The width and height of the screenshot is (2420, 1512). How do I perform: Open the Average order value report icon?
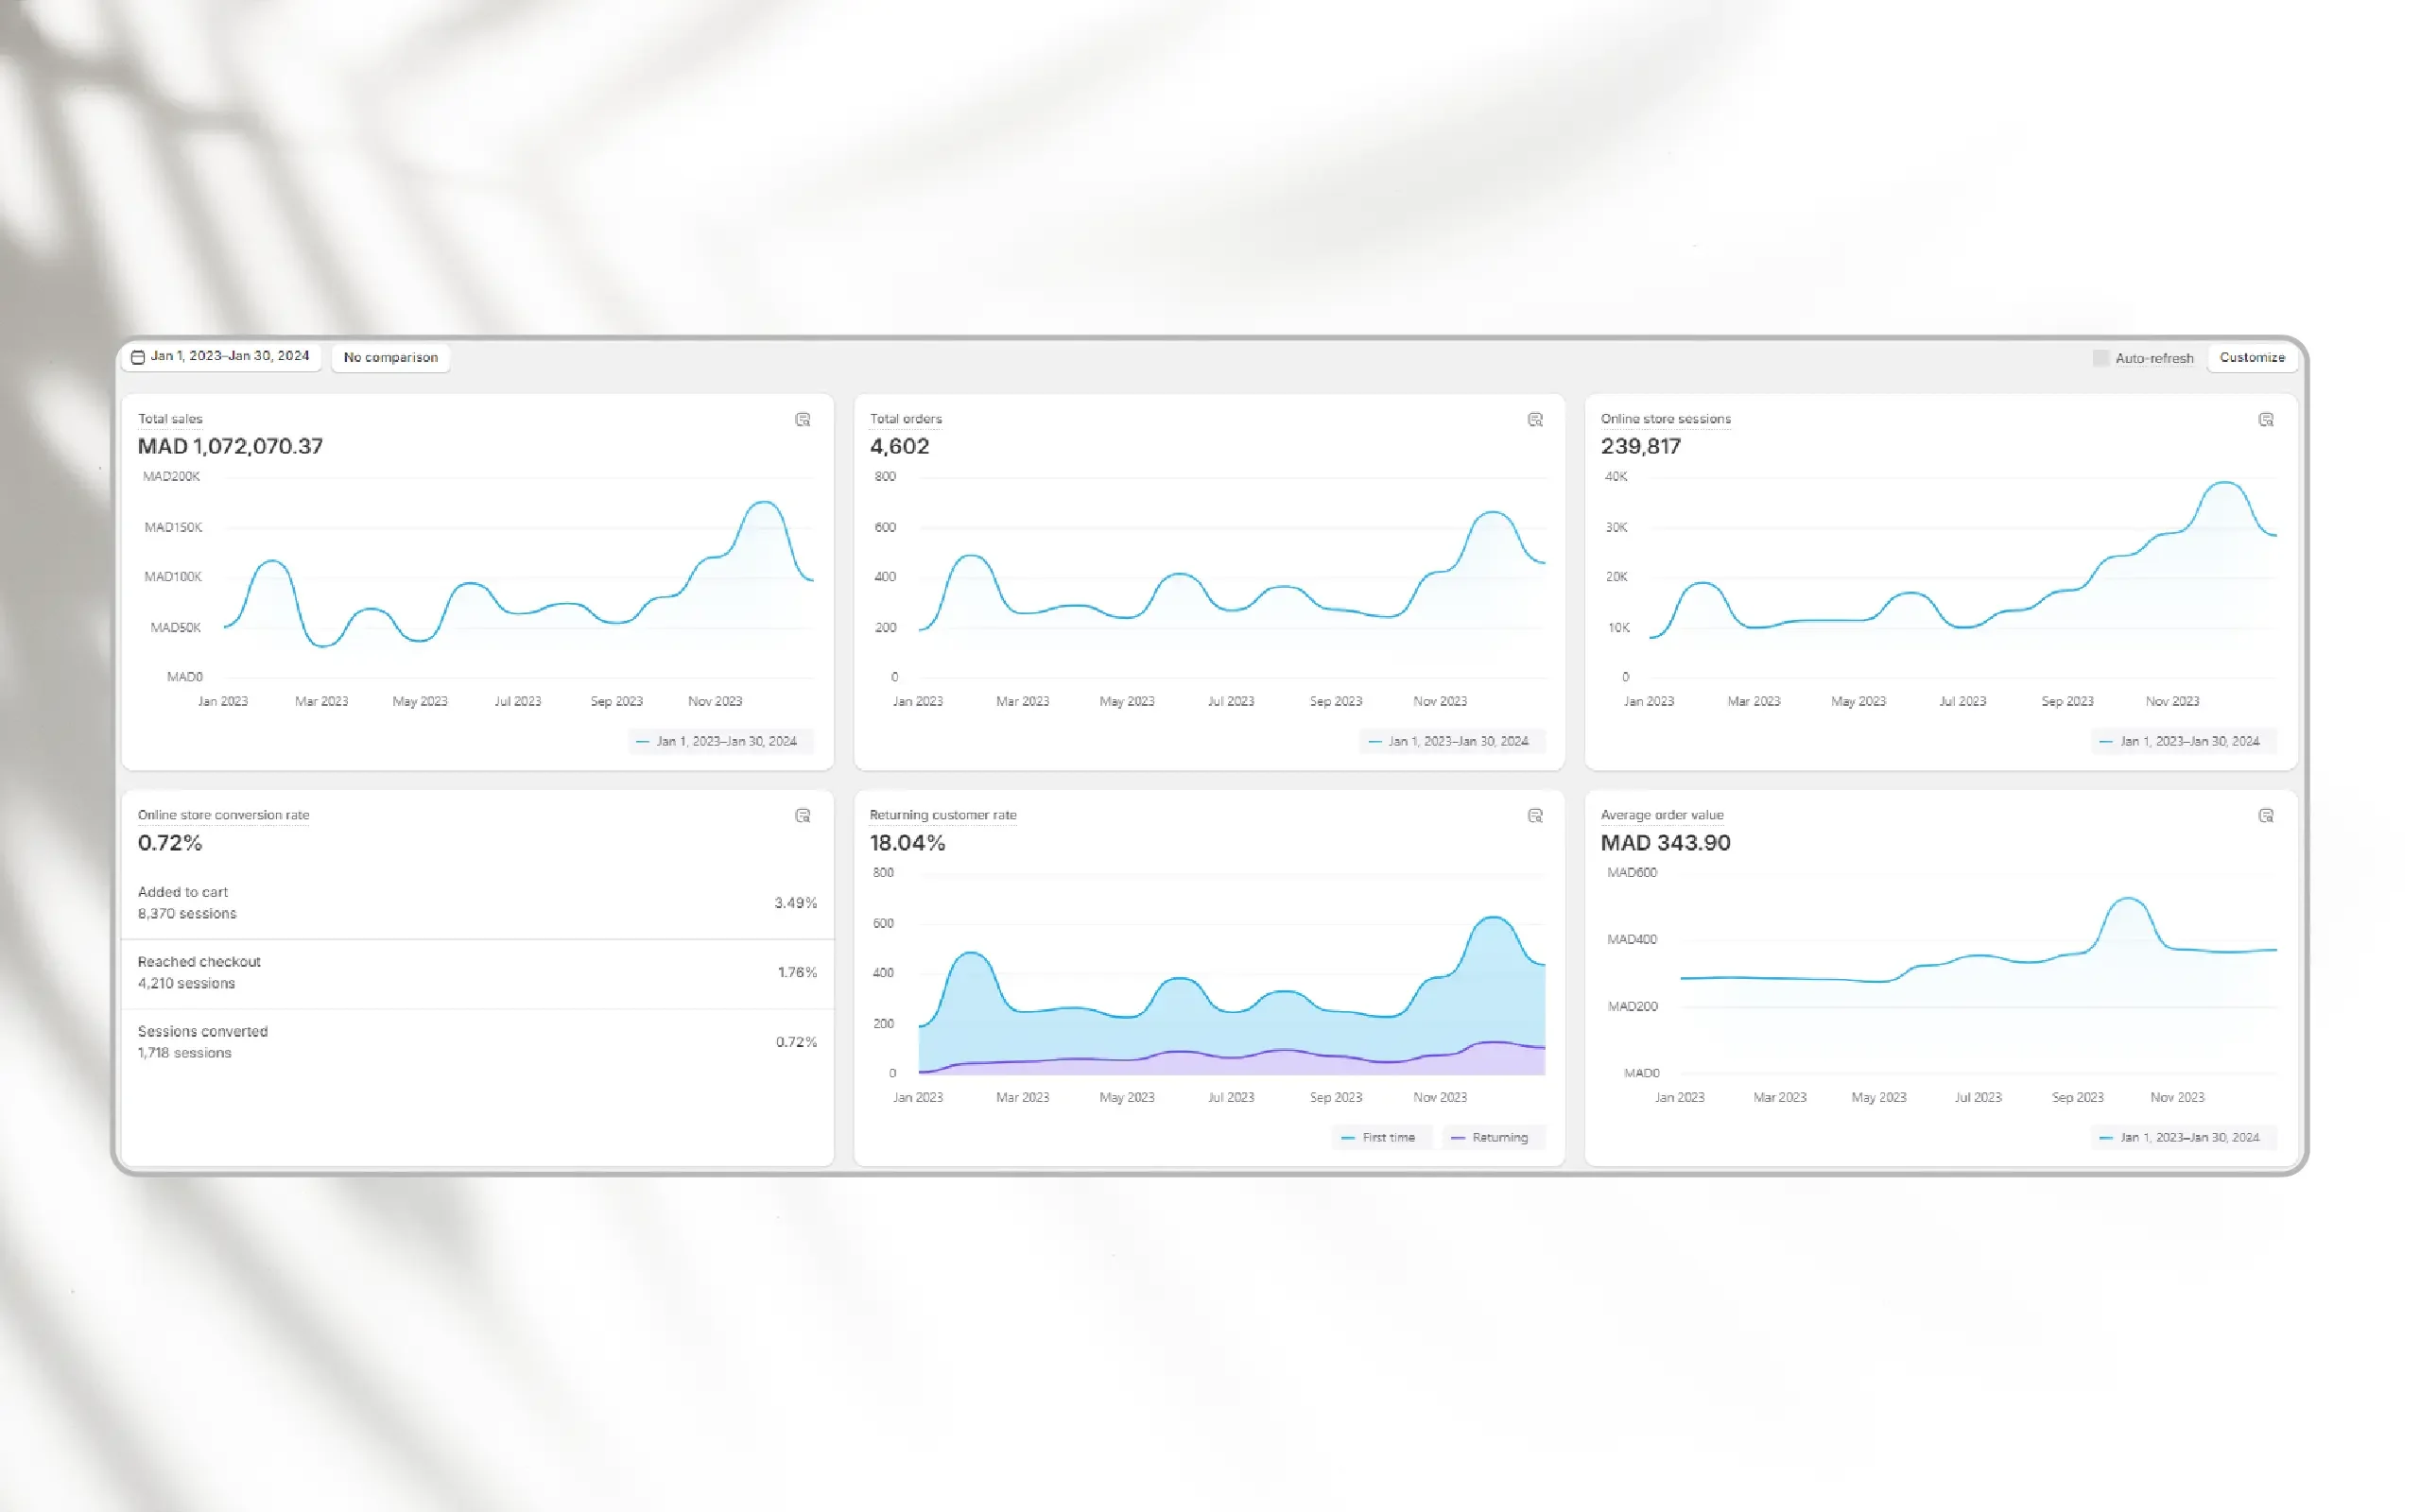(2266, 815)
